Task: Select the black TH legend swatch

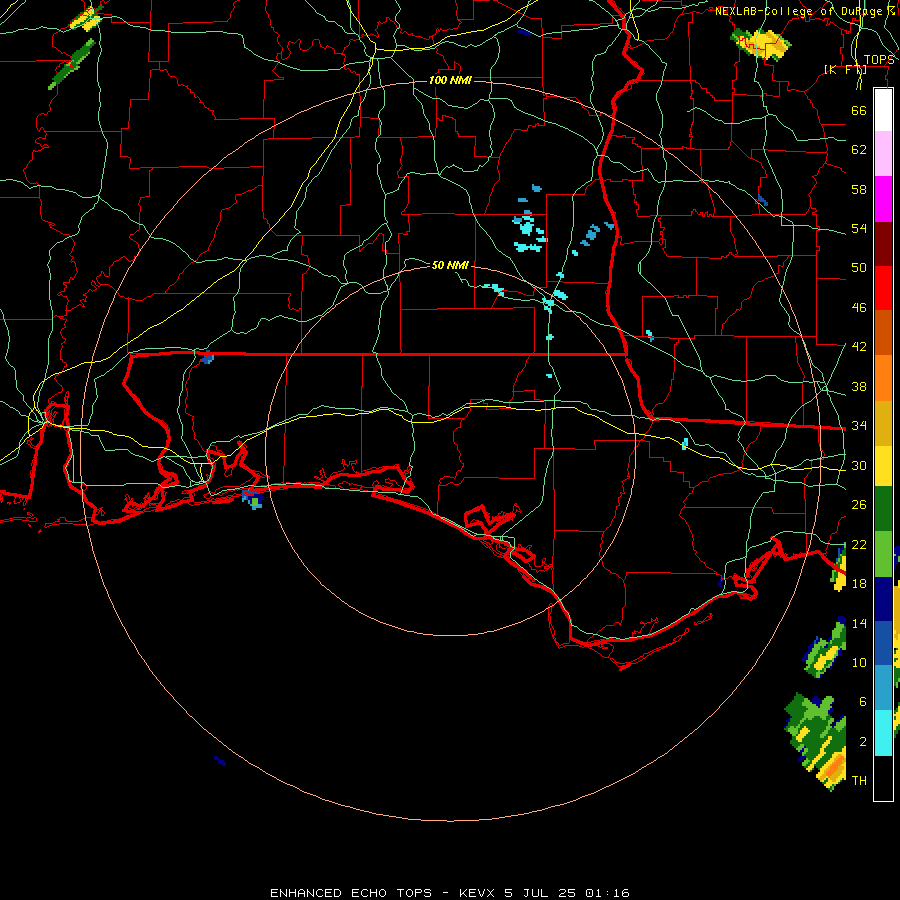Action: tap(883, 778)
